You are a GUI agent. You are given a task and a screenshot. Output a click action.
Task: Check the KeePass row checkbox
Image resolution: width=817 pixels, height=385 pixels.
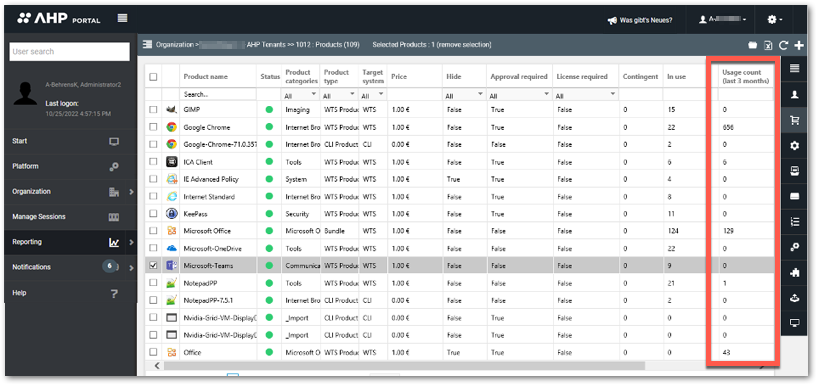(153, 214)
